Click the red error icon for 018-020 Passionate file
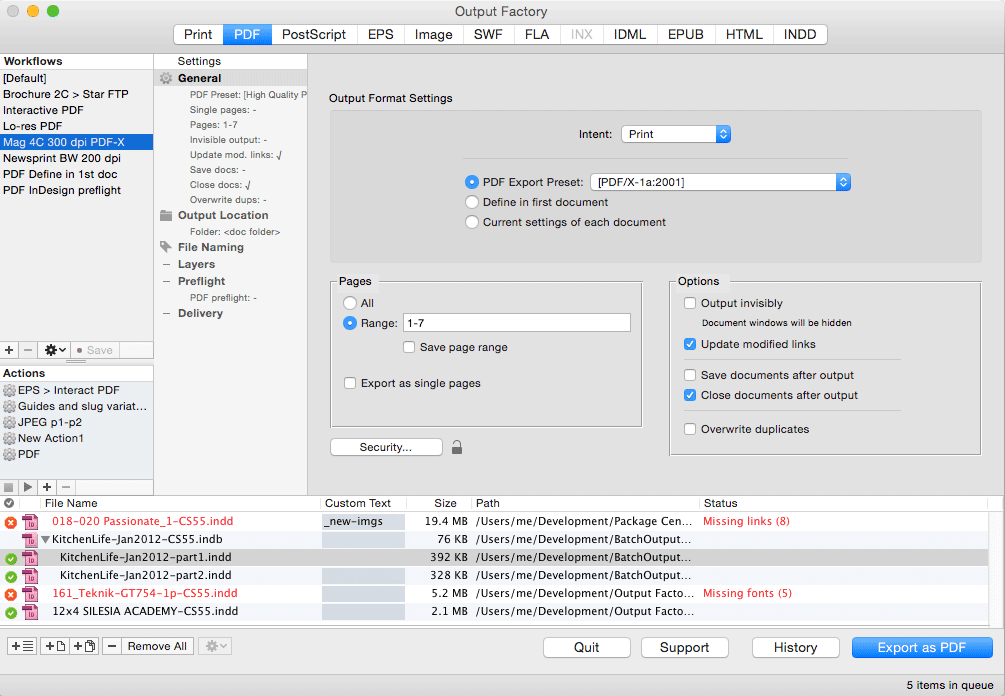 coord(10,522)
